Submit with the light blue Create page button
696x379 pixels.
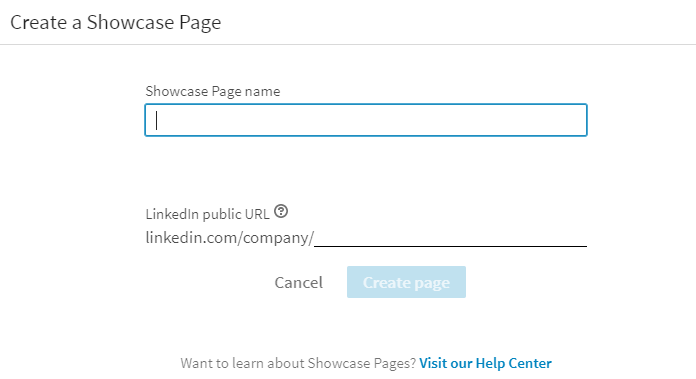pyautogui.click(x=406, y=282)
